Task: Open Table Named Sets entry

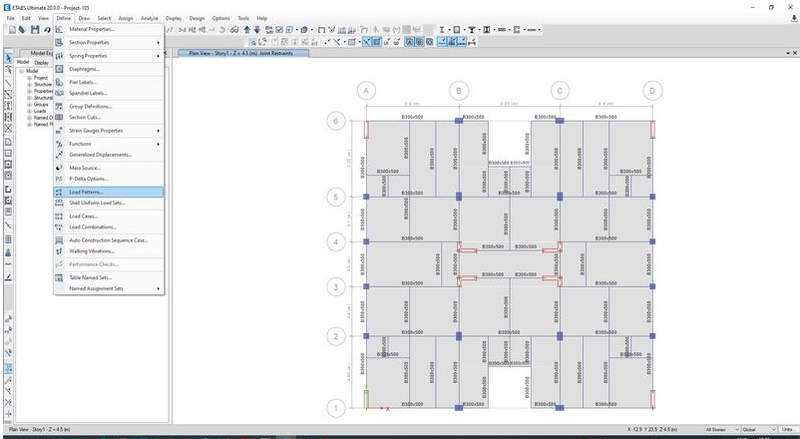Action: pos(109,278)
